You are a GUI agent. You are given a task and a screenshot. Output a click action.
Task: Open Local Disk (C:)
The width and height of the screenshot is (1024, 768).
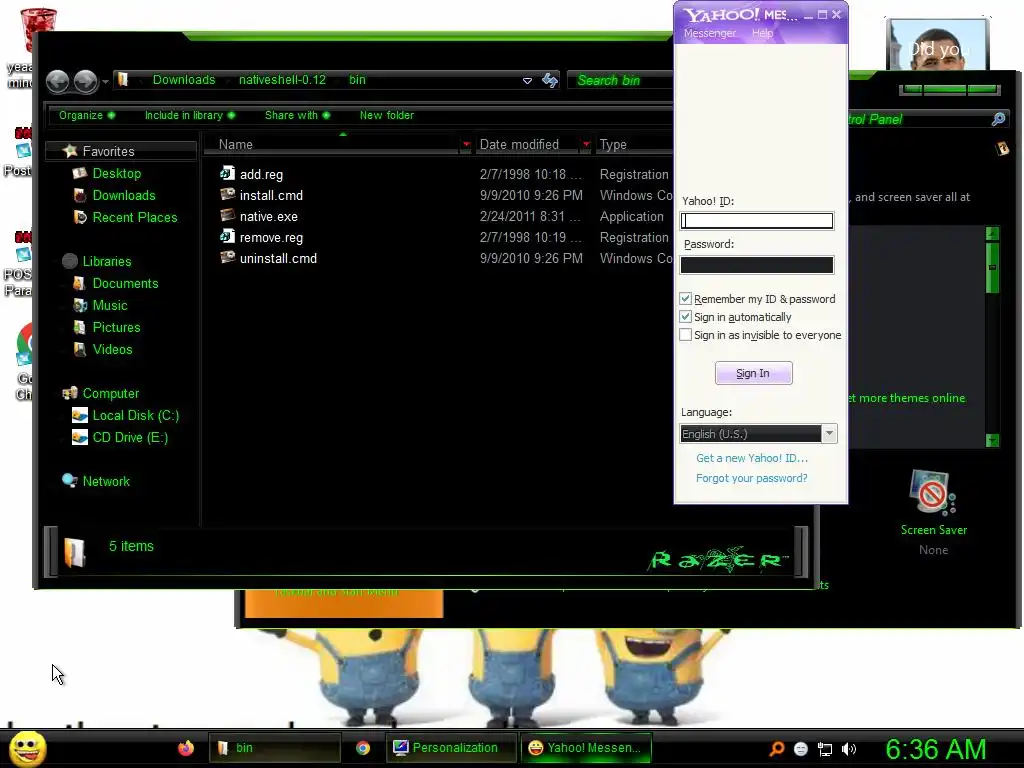coord(135,415)
